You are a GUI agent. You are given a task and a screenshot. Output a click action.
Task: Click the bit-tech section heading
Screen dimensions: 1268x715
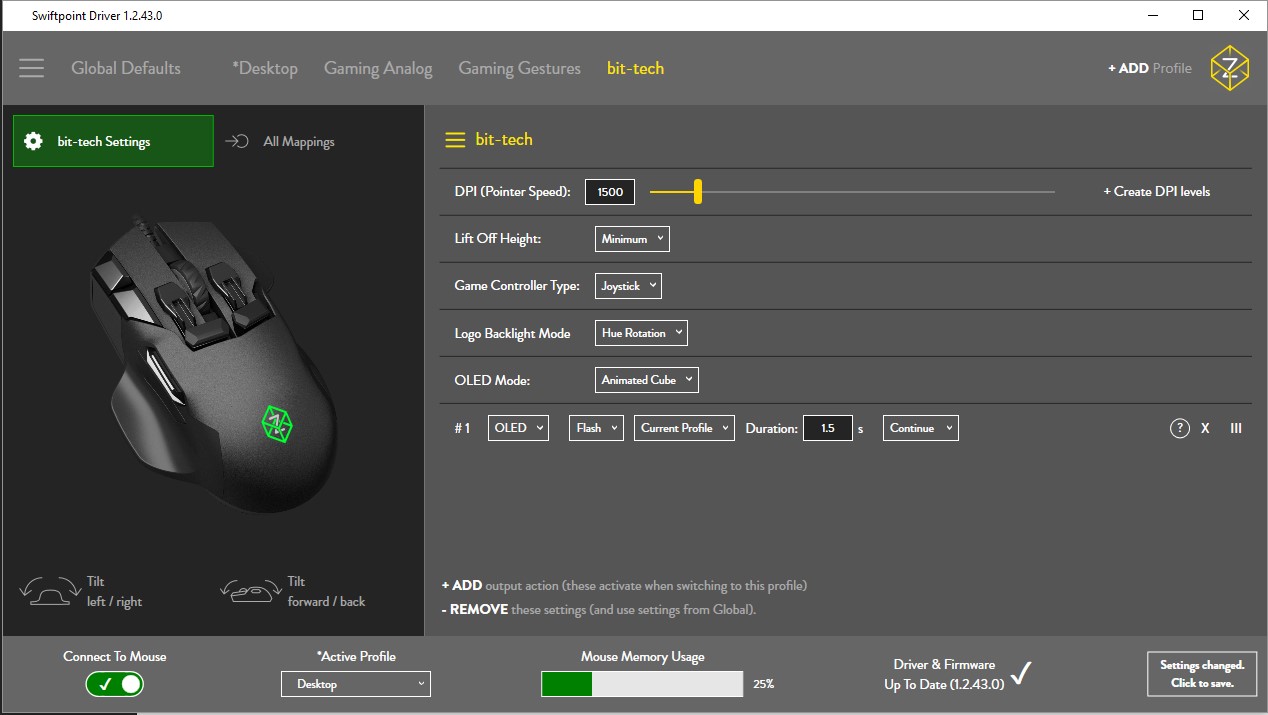pos(504,140)
